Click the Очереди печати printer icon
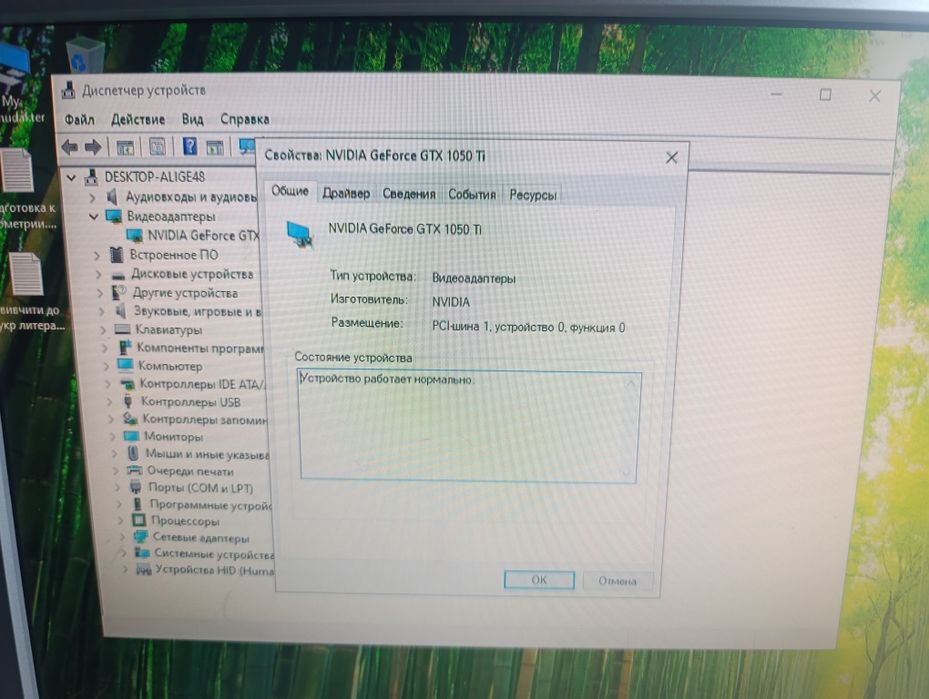Image resolution: width=929 pixels, height=699 pixels. pyautogui.click(x=134, y=470)
